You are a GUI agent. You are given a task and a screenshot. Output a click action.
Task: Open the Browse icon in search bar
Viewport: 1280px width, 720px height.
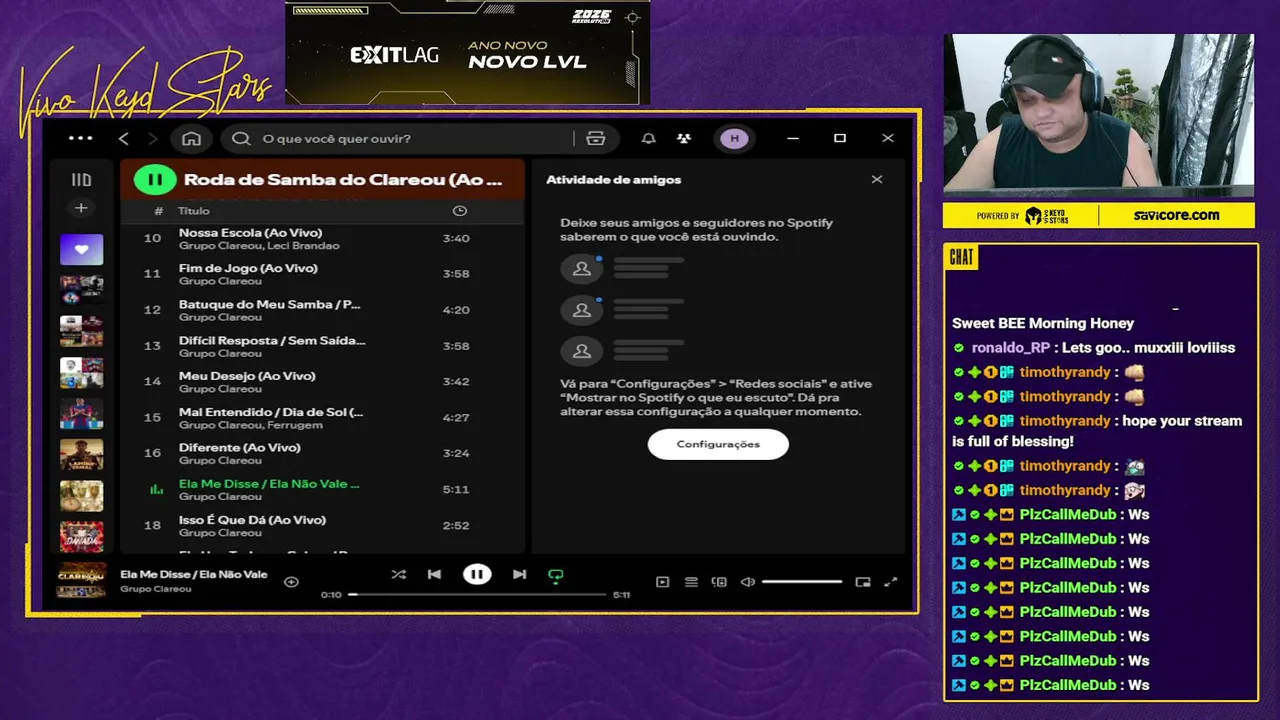pos(596,138)
